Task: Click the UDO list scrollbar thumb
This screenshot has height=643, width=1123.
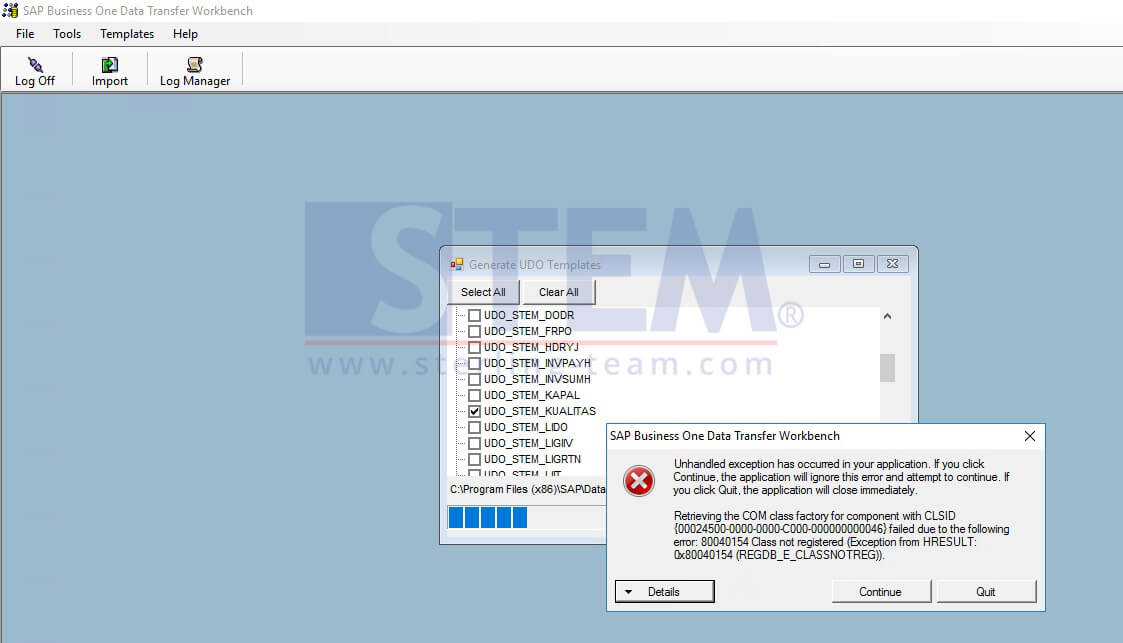Action: 887,368
